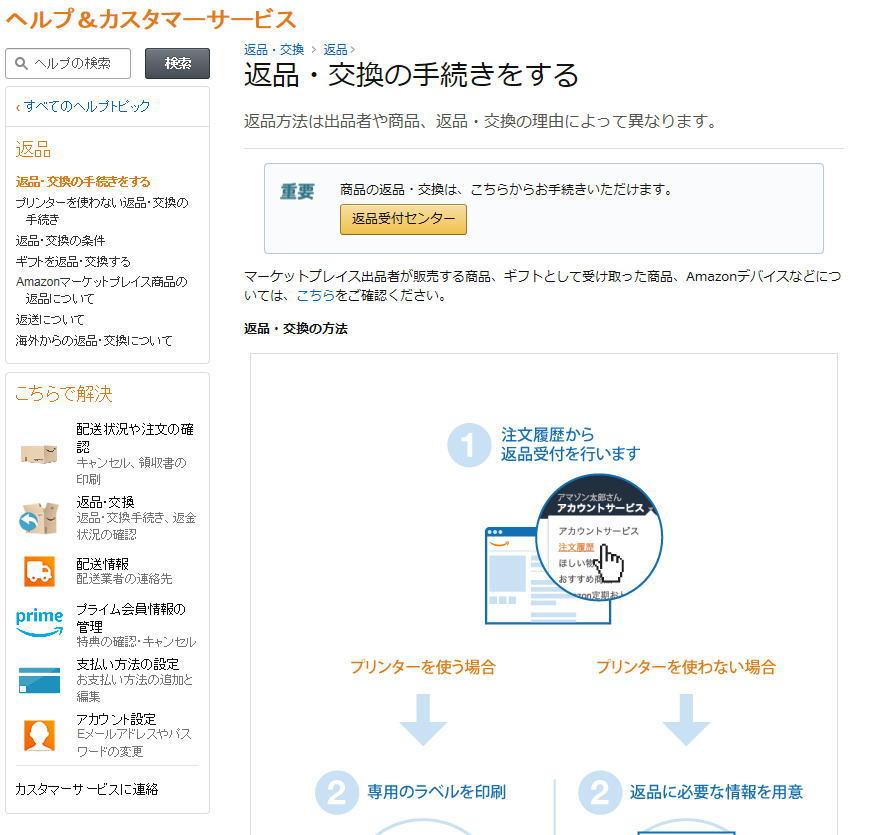This screenshot has height=835, width=875.
Task: Click 特典の確認・キャンセル description text
Action: (136, 642)
